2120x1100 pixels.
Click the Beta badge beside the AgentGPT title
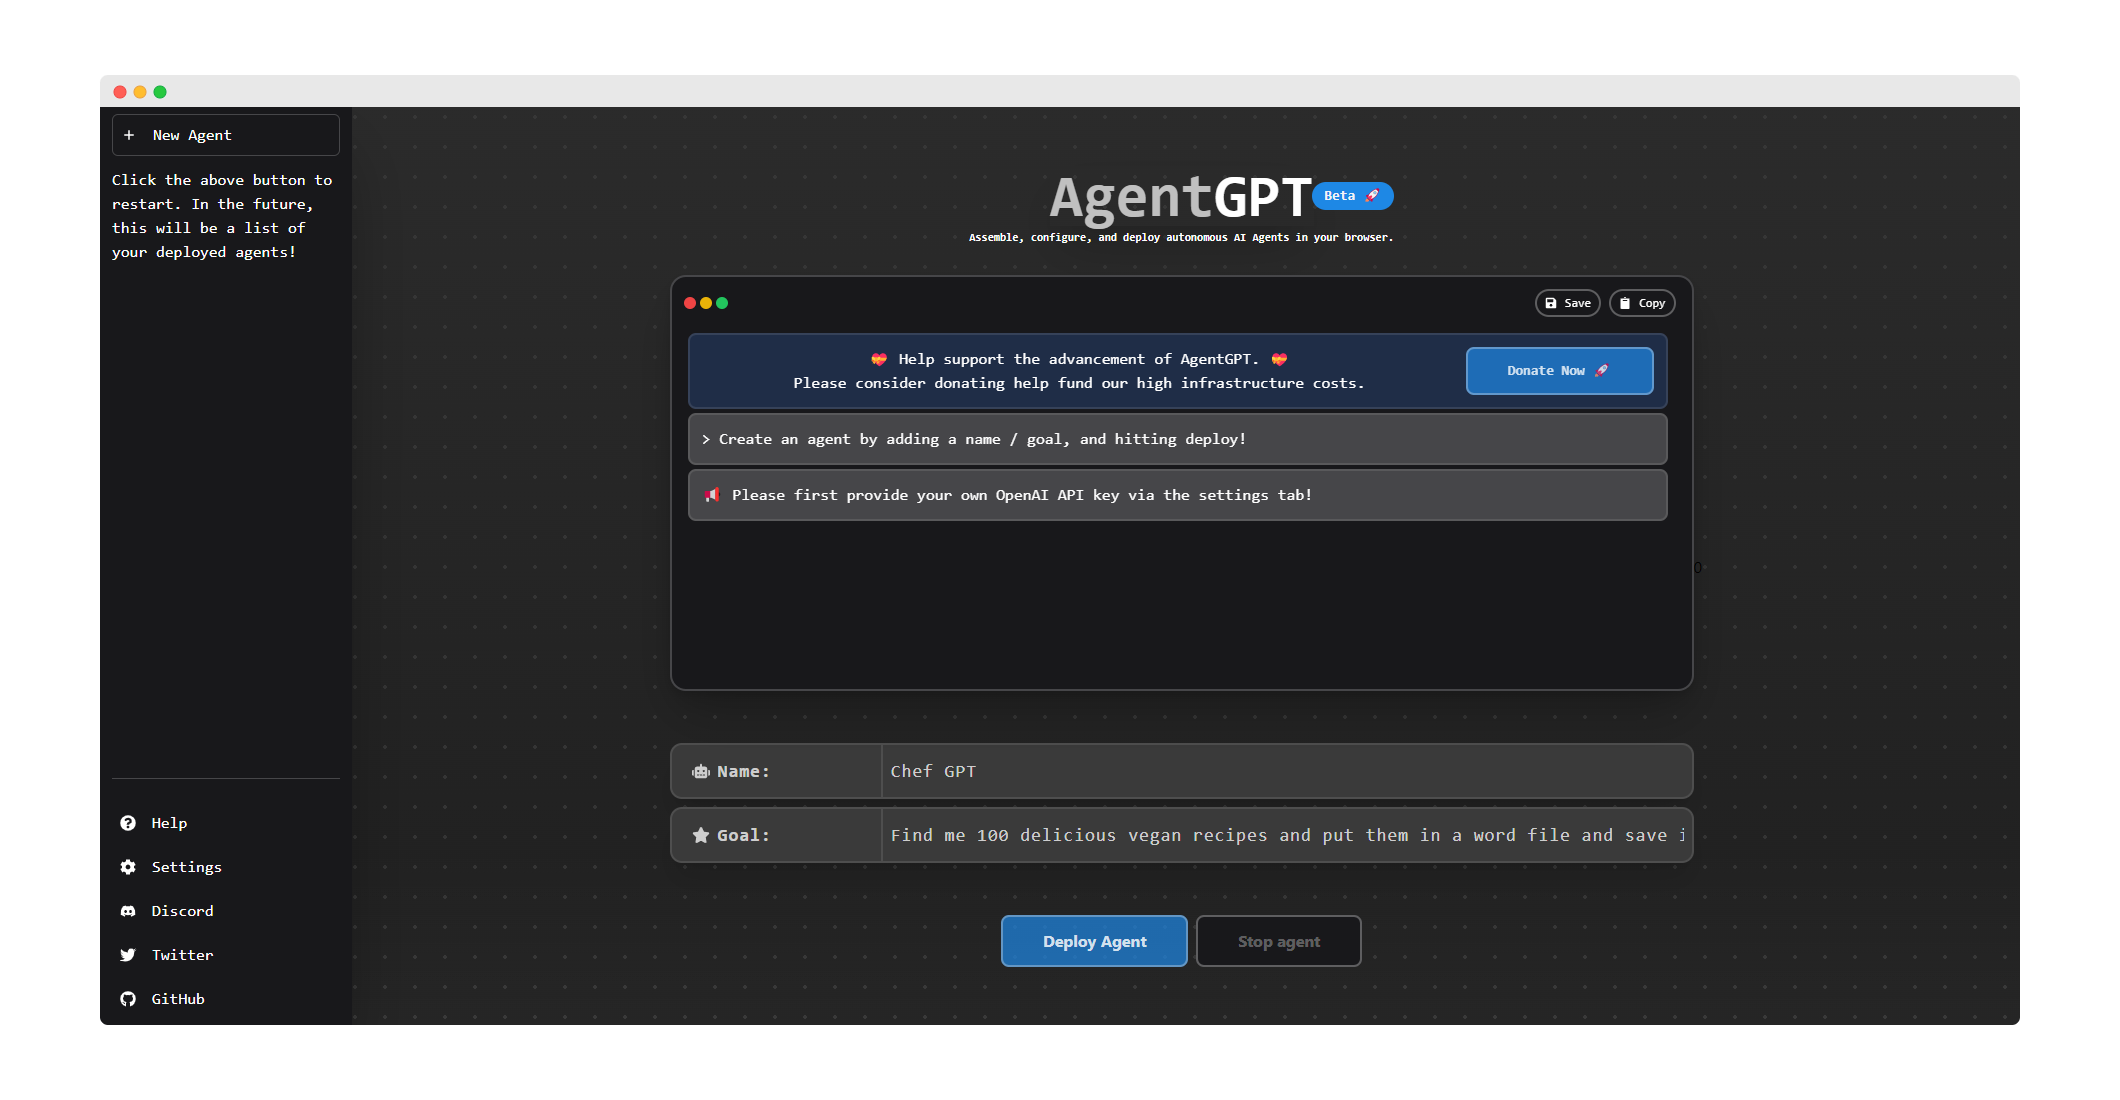1352,196
